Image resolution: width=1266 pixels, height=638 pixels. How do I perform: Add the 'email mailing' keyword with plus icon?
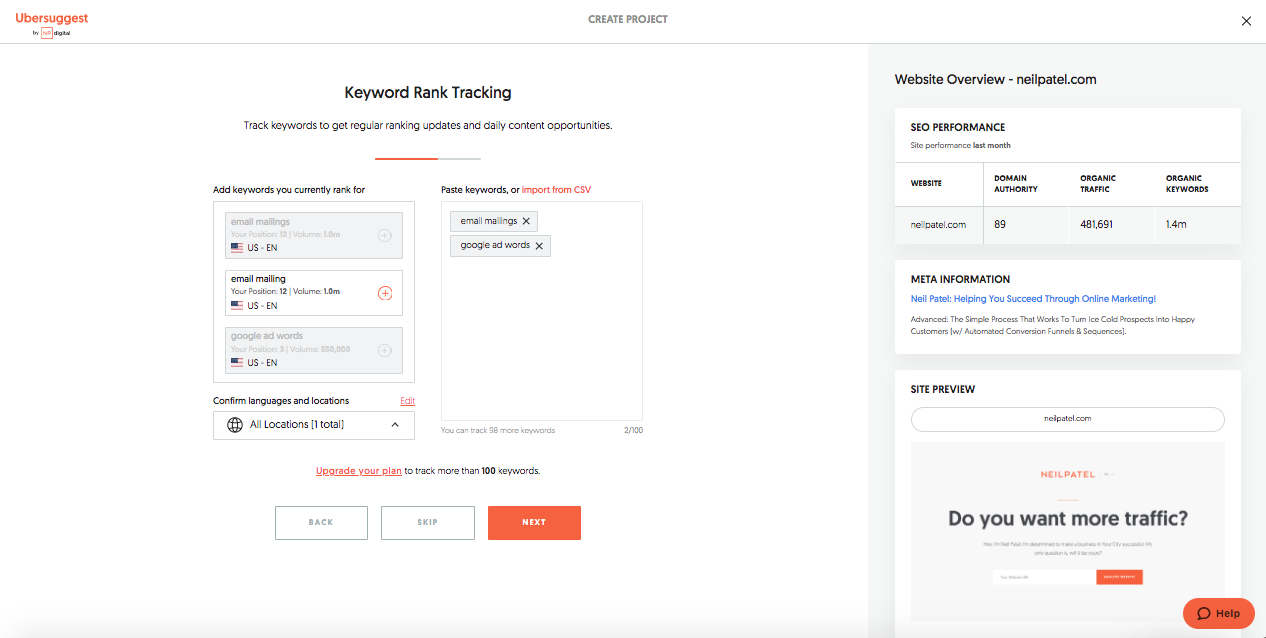click(385, 293)
